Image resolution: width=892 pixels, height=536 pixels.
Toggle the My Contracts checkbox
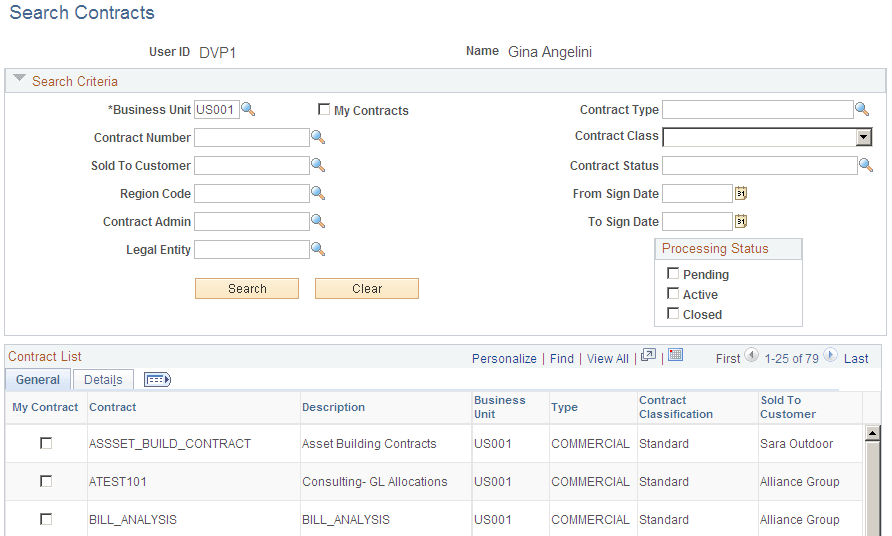click(x=324, y=109)
